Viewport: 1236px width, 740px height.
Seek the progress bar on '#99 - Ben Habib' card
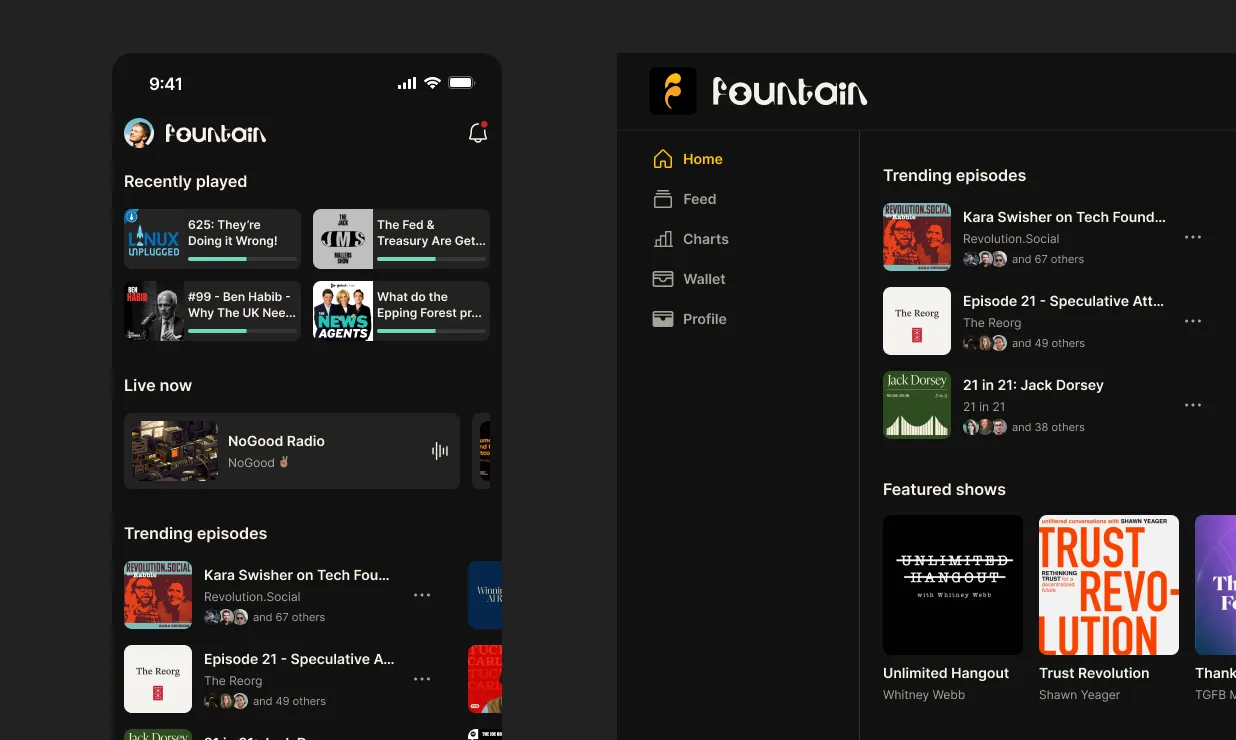point(243,331)
